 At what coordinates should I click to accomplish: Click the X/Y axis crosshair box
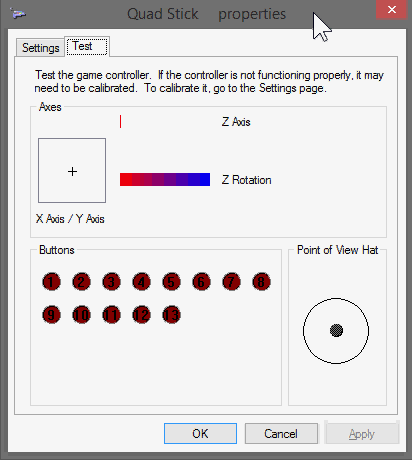point(72,170)
